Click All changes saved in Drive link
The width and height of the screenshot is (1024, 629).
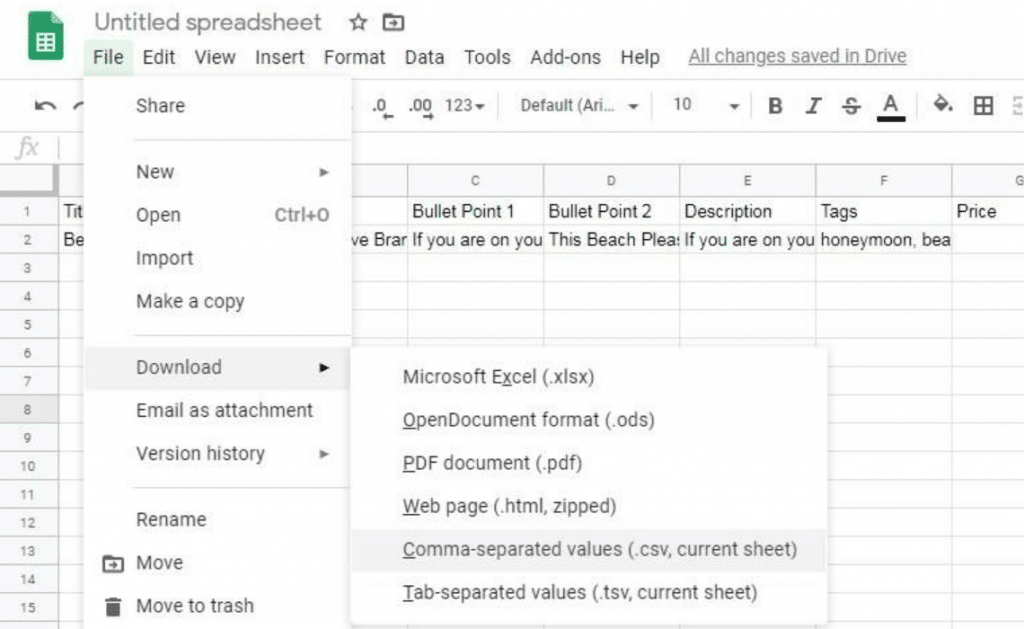tap(797, 57)
